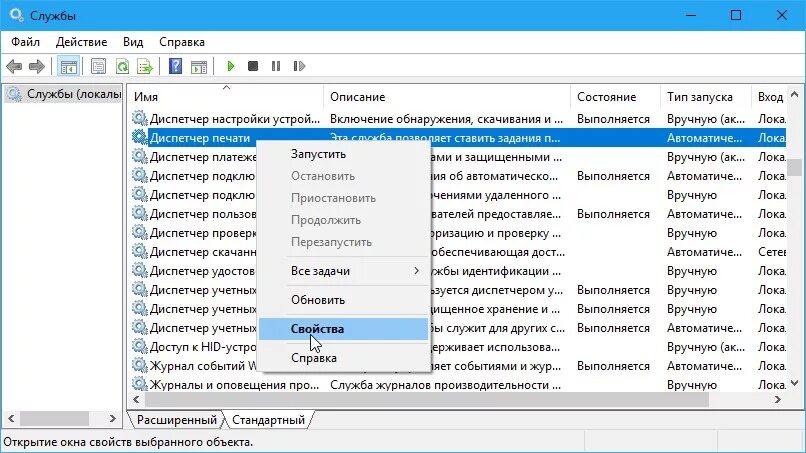The image size is (806, 453).
Task: Click the Pause service toolbar icon
Action: coord(276,66)
